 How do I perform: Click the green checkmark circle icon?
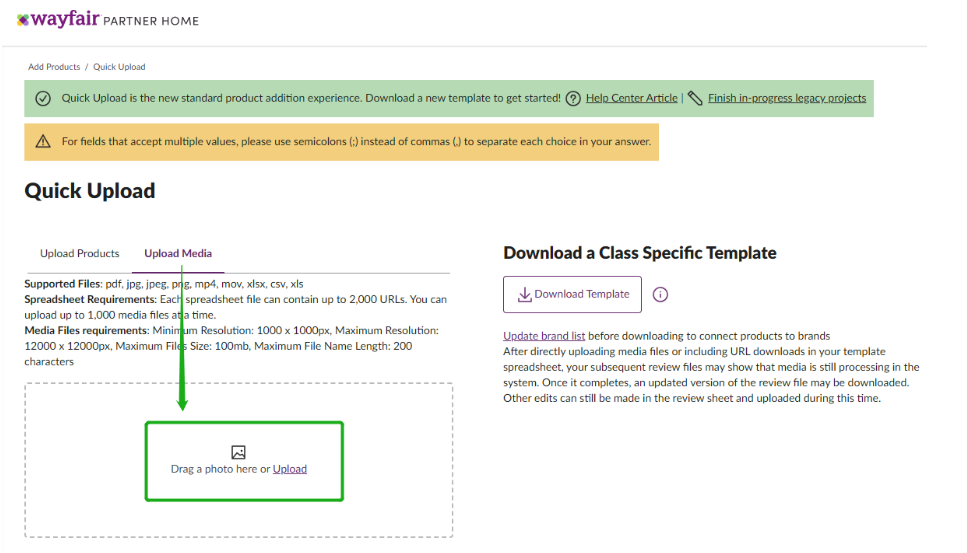43,98
